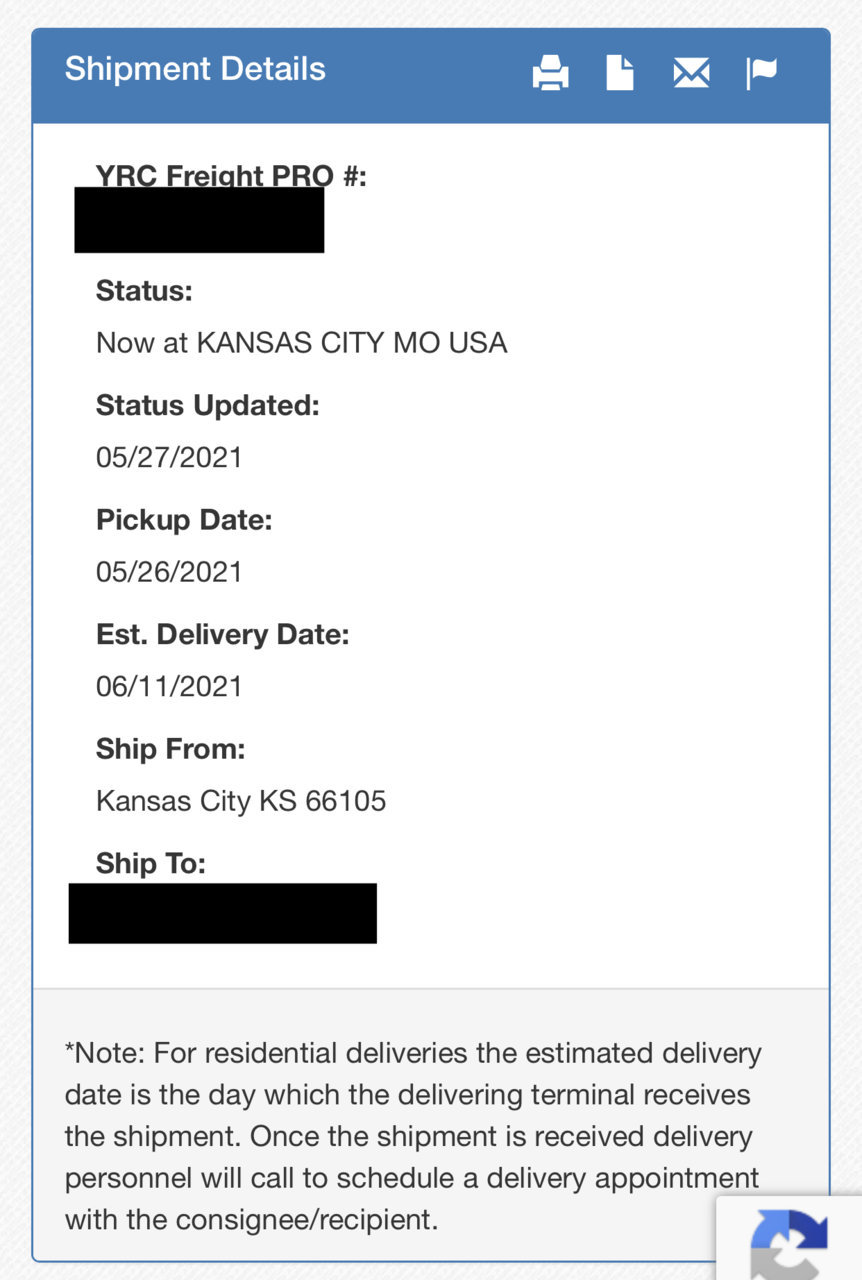The width and height of the screenshot is (862, 1280).
Task: Click the Ship To label
Action: click(x=151, y=863)
